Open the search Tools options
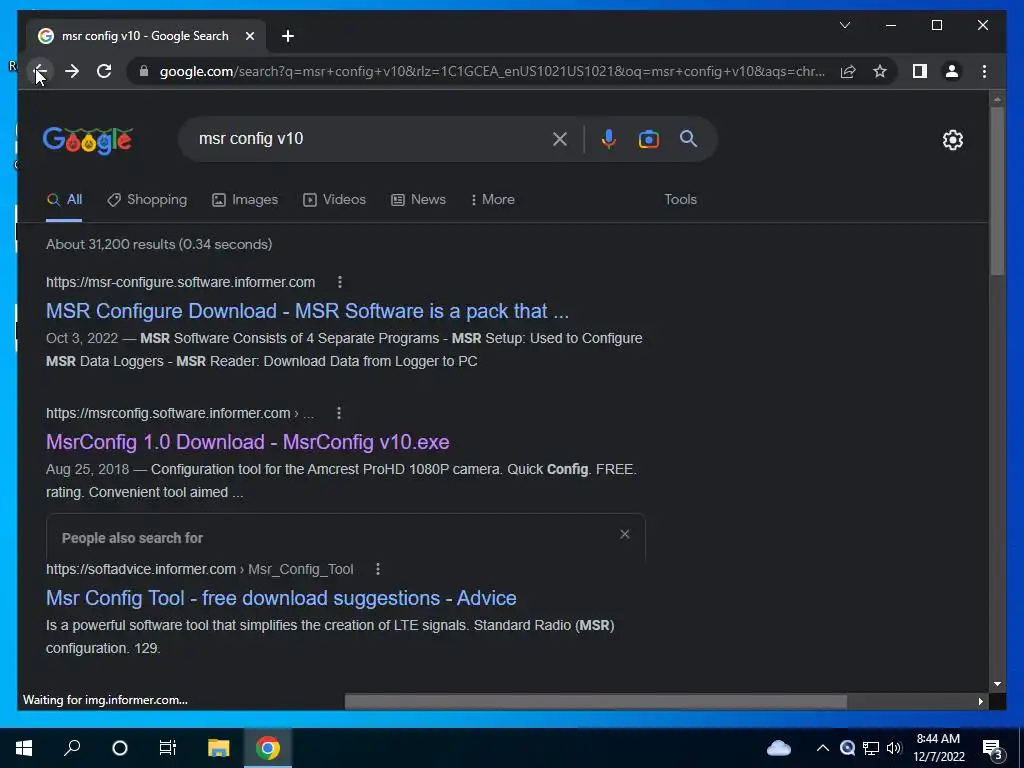 [680, 199]
